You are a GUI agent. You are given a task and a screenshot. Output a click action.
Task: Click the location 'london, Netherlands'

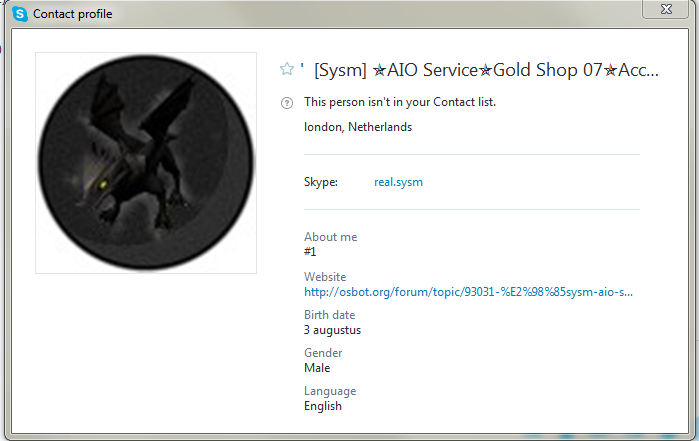click(x=358, y=127)
